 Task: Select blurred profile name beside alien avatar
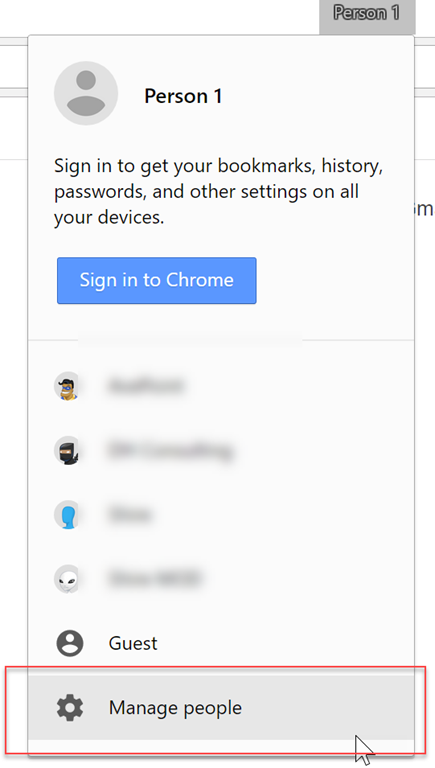click(154, 578)
